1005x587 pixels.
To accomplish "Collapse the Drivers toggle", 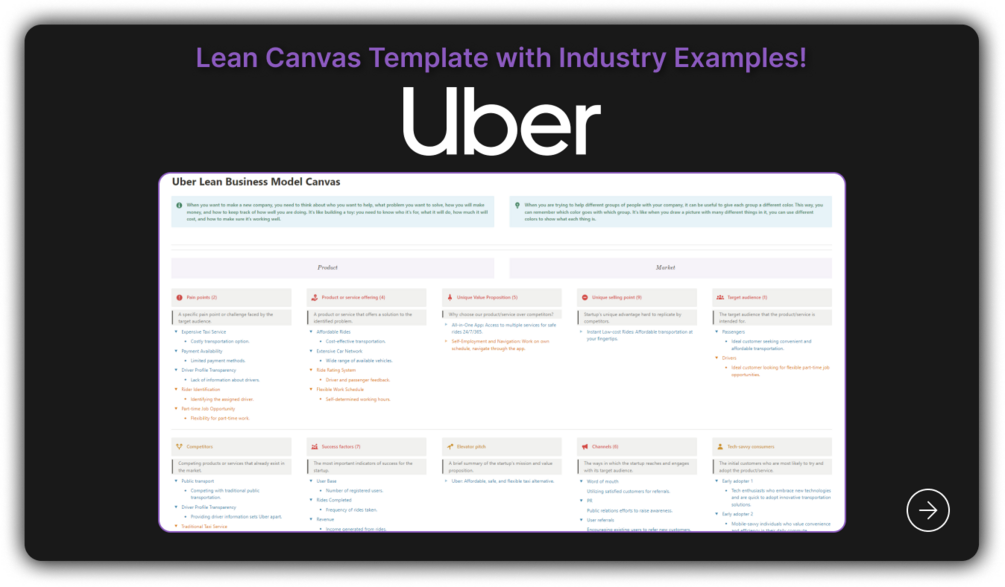I will click(x=717, y=358).
